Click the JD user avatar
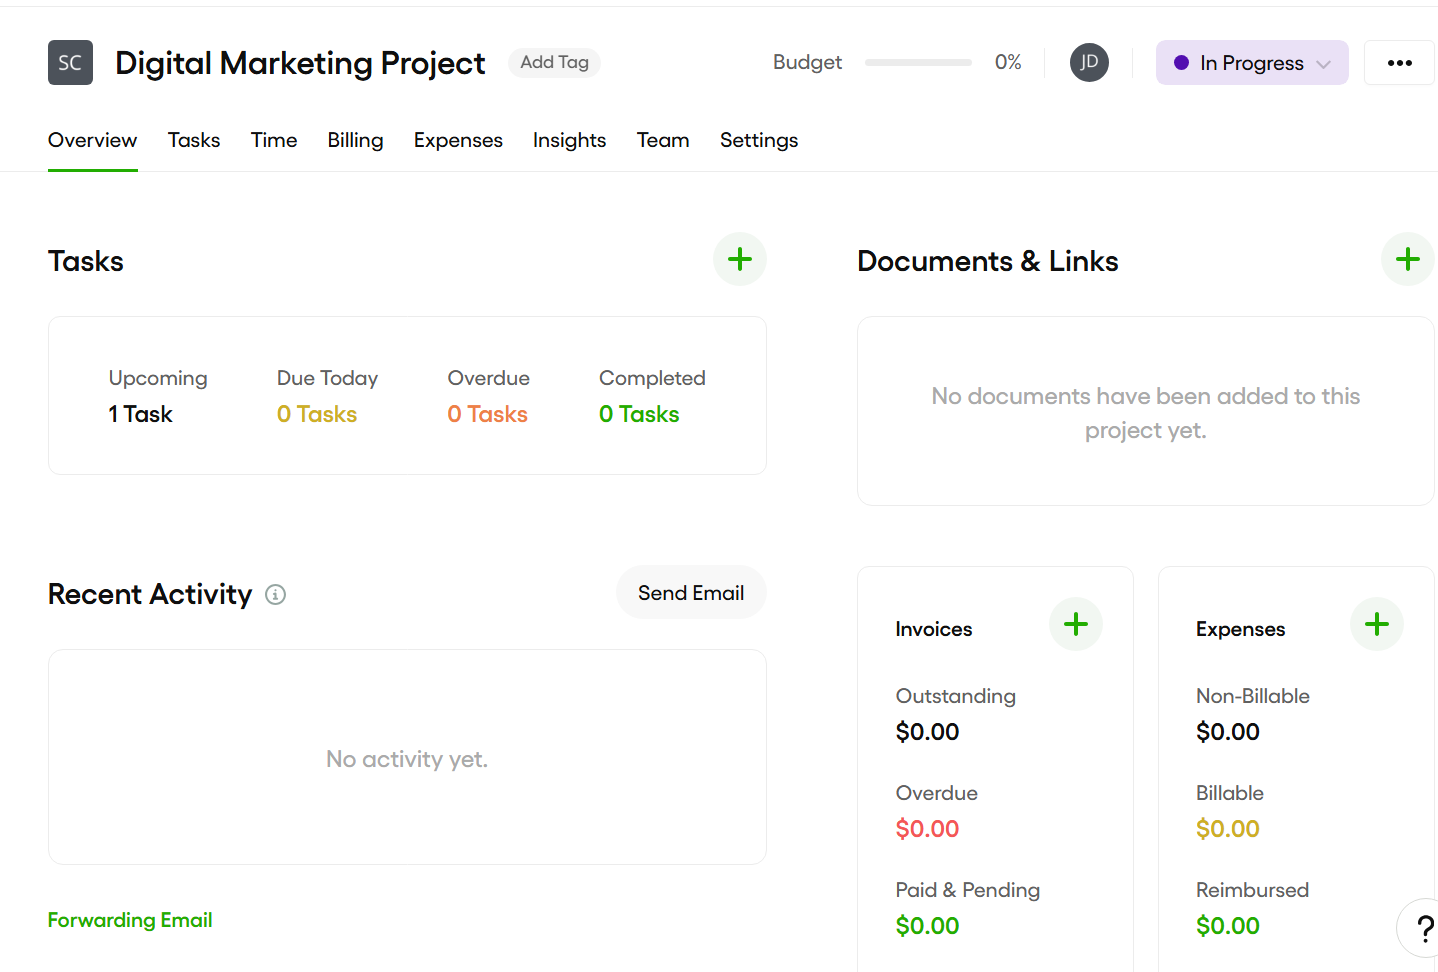 point(1089,63)
